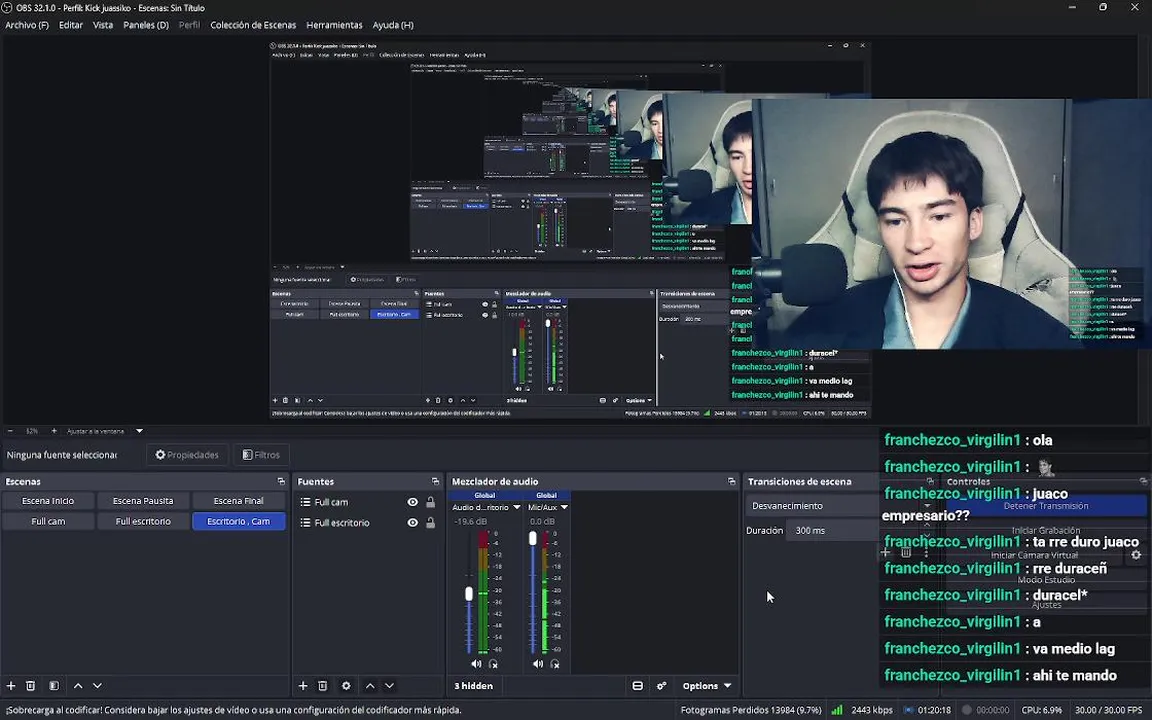Switch to Full cam scene
Image resolution: width=1152 pixels, height=720 pixels.
(48, 521)
